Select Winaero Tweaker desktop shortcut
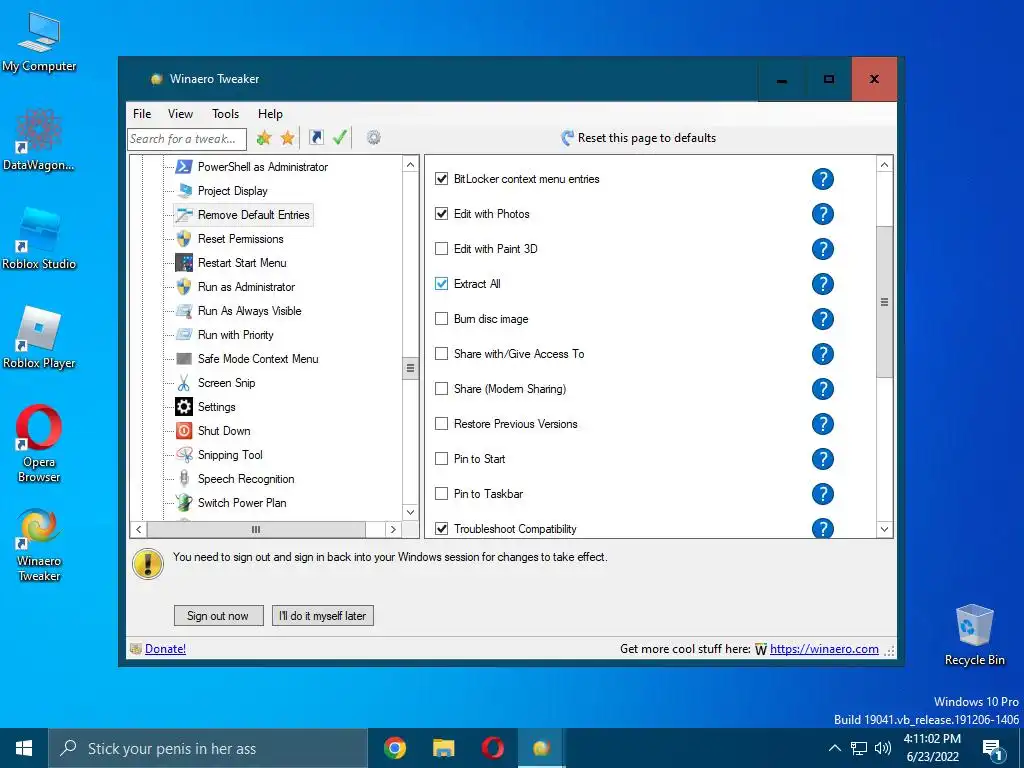 click(x=39, y=545)
